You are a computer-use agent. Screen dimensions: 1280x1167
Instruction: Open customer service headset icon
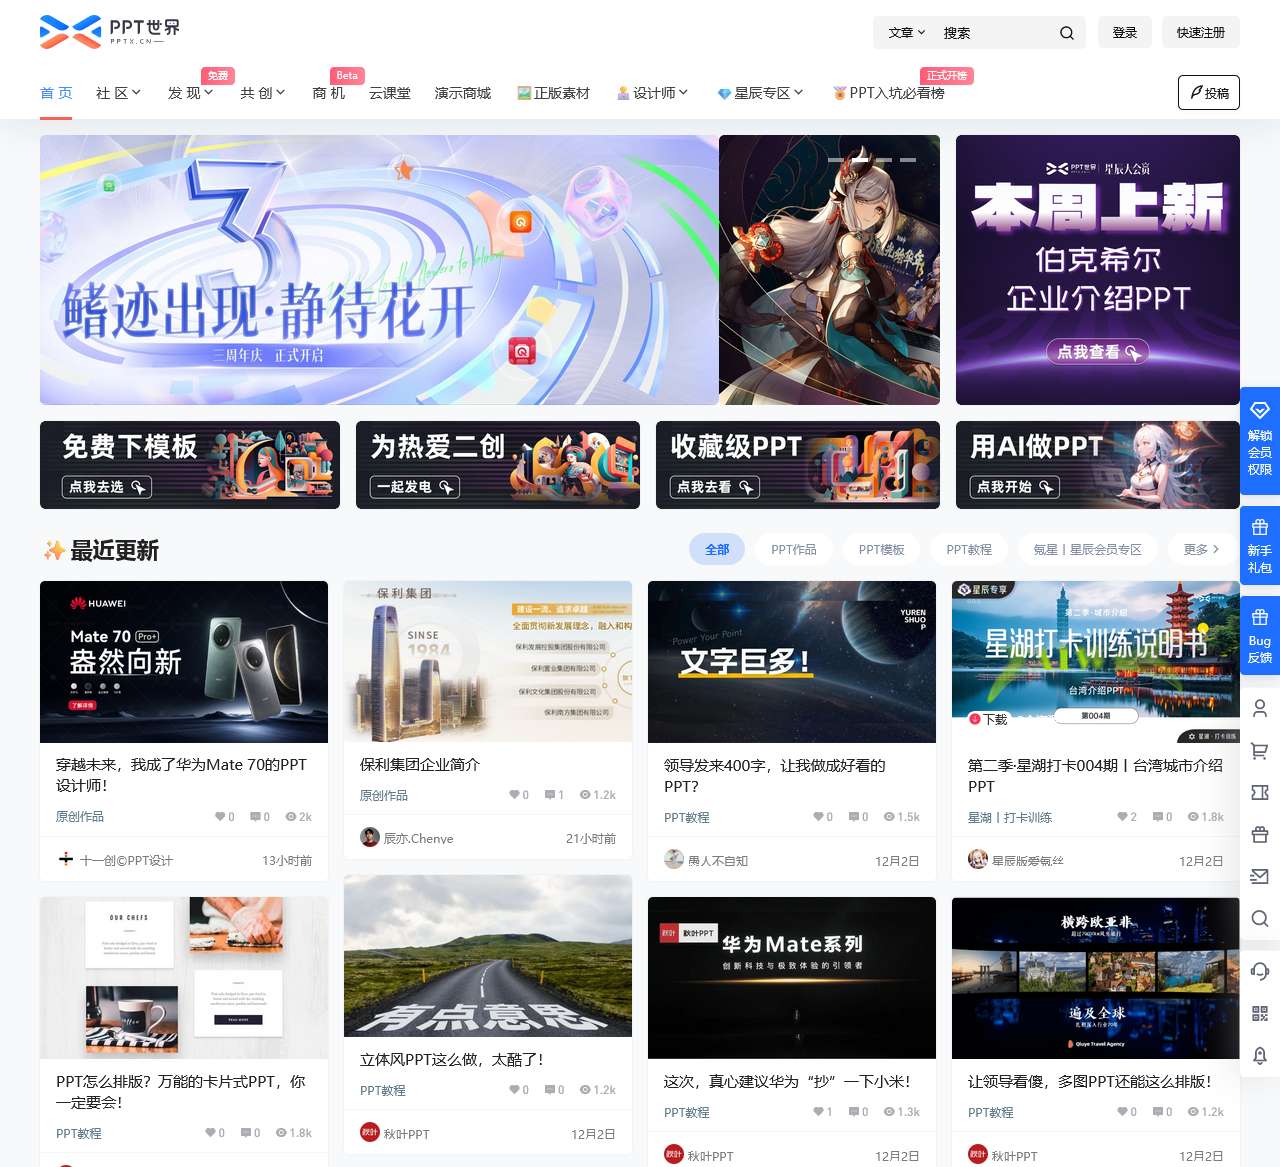pos(1260,971)
